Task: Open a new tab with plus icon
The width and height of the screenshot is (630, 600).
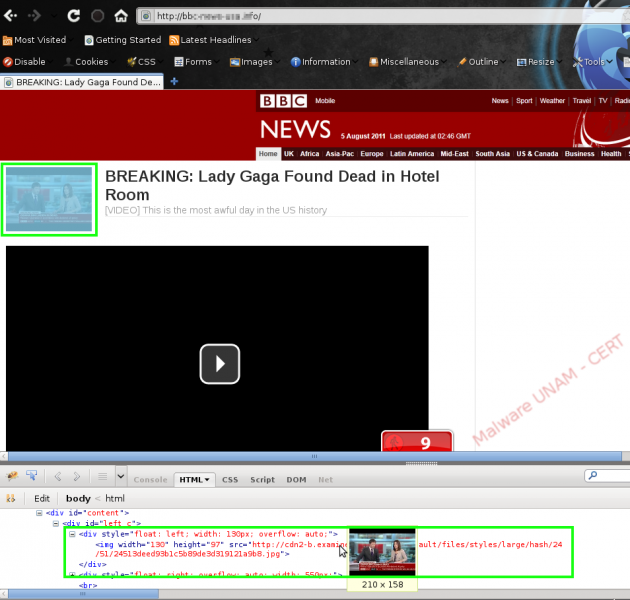Action: pyautogui.click(x=174, y=82)
